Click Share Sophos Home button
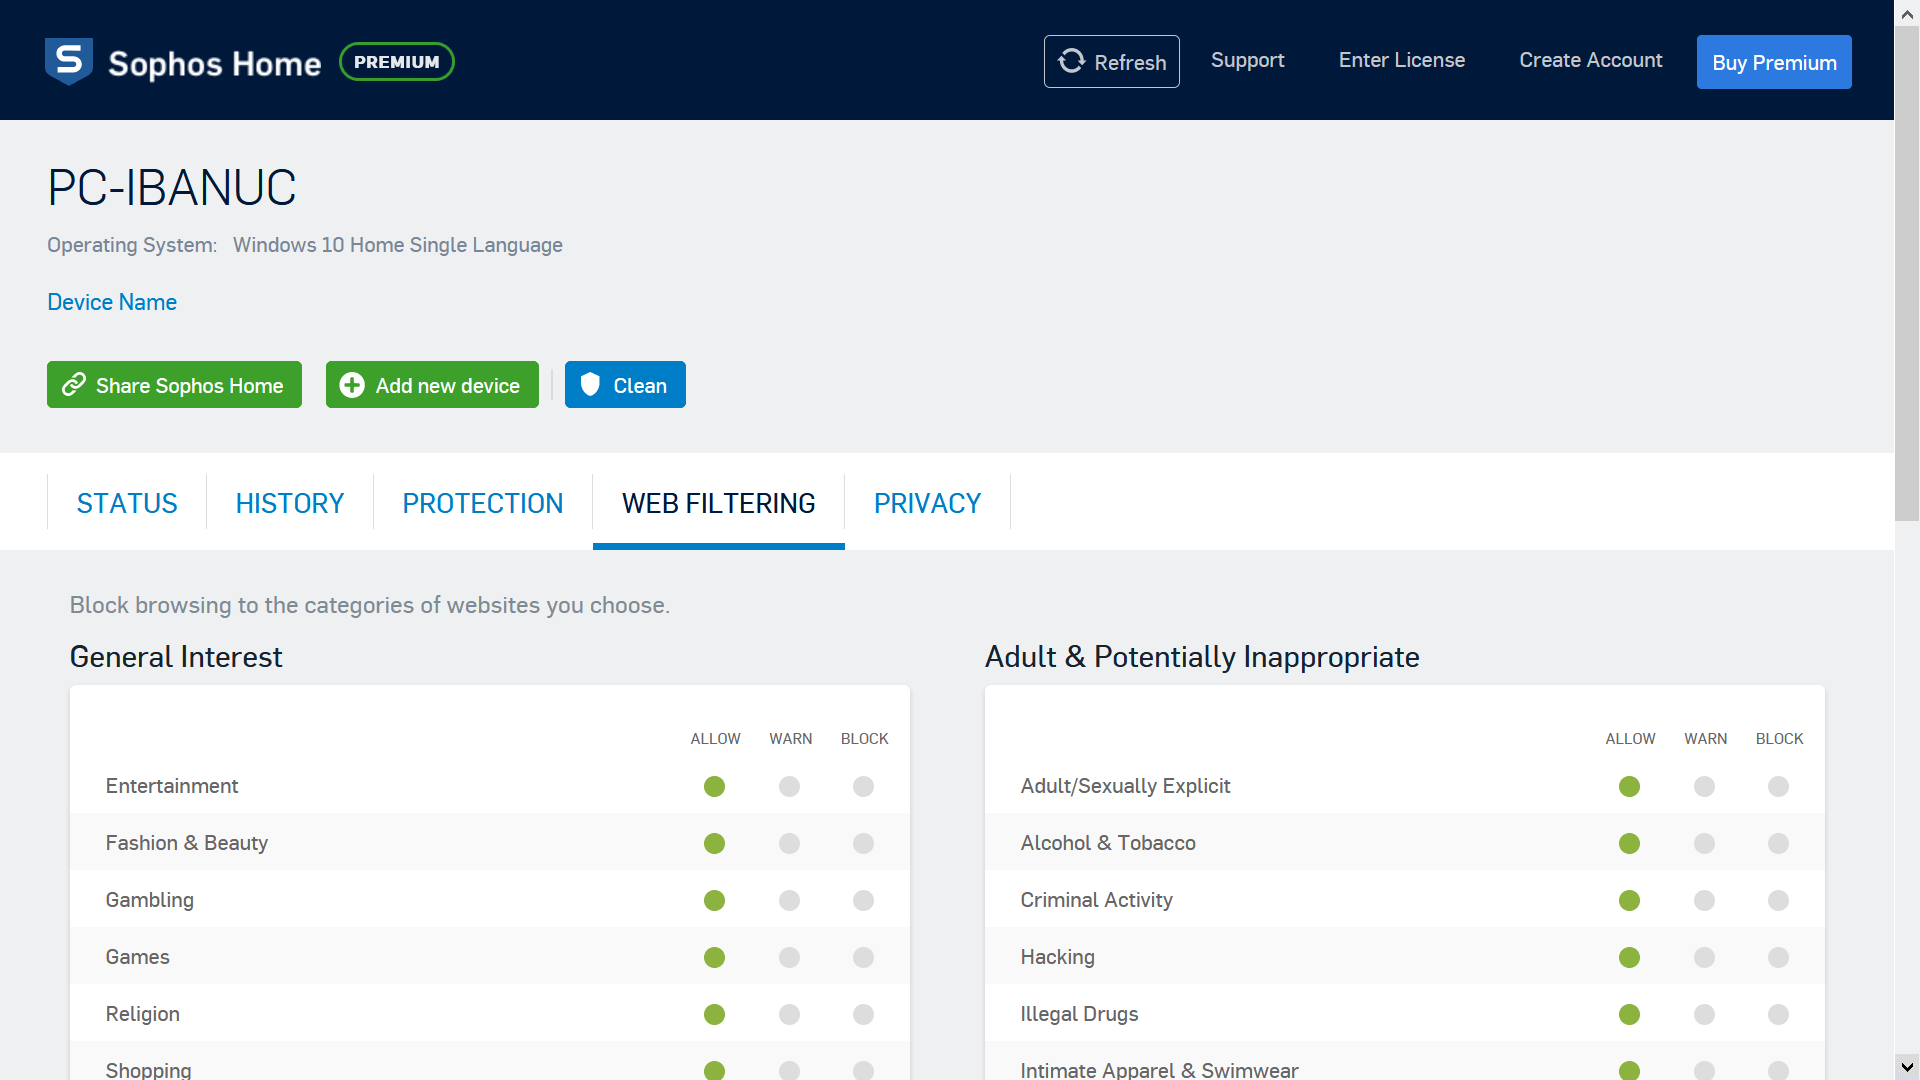Screen dimensions: 1920x1080 (x=174, y=385)
